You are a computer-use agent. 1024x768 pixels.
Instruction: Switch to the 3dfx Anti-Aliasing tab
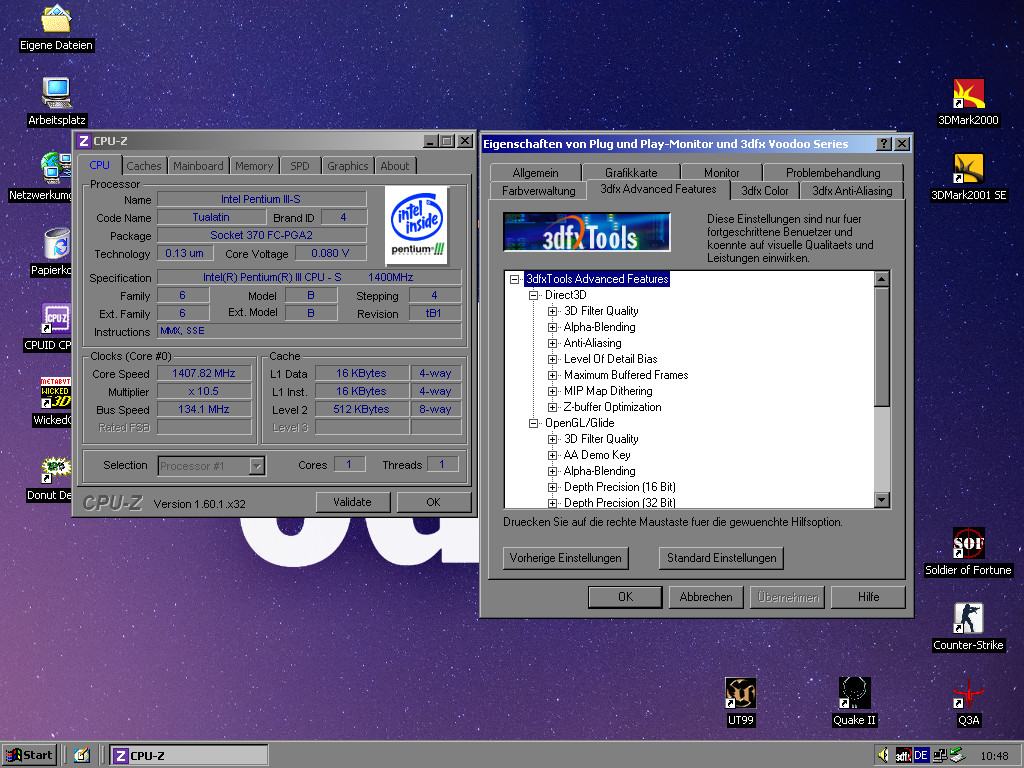[x=852, y=191]
